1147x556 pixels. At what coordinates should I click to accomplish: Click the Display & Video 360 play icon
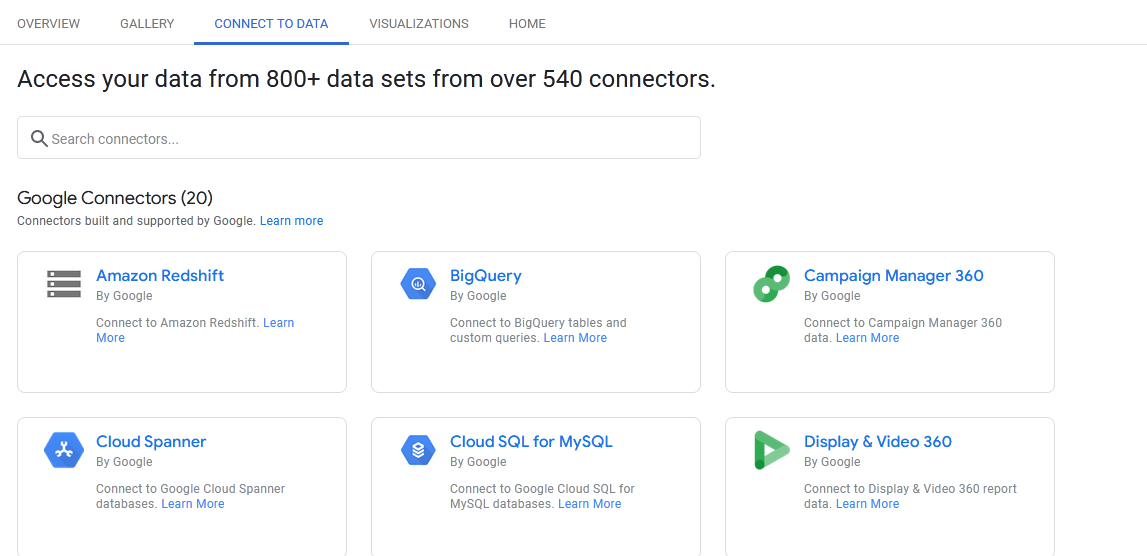(x=772, y=450)
